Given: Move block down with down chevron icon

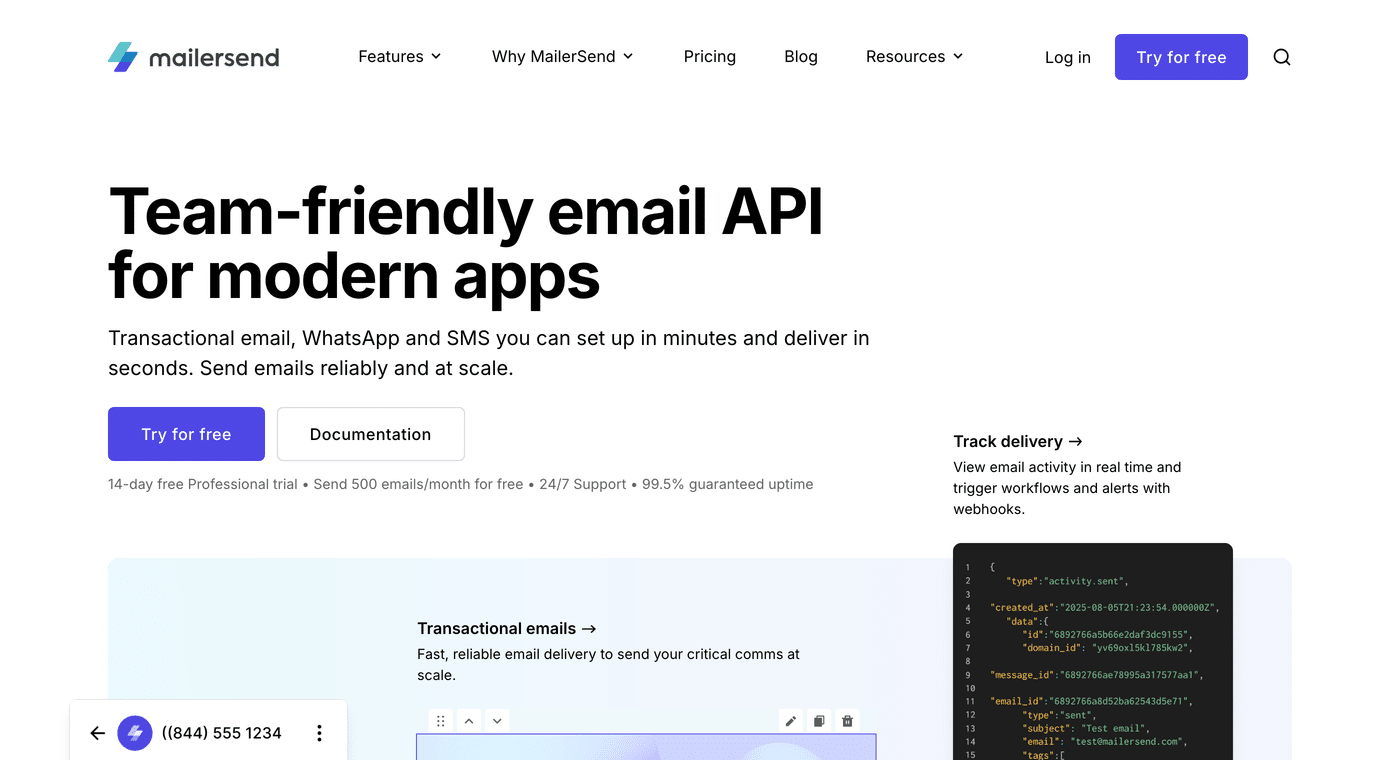Looking at the screenshot, I should pos(497,720).
